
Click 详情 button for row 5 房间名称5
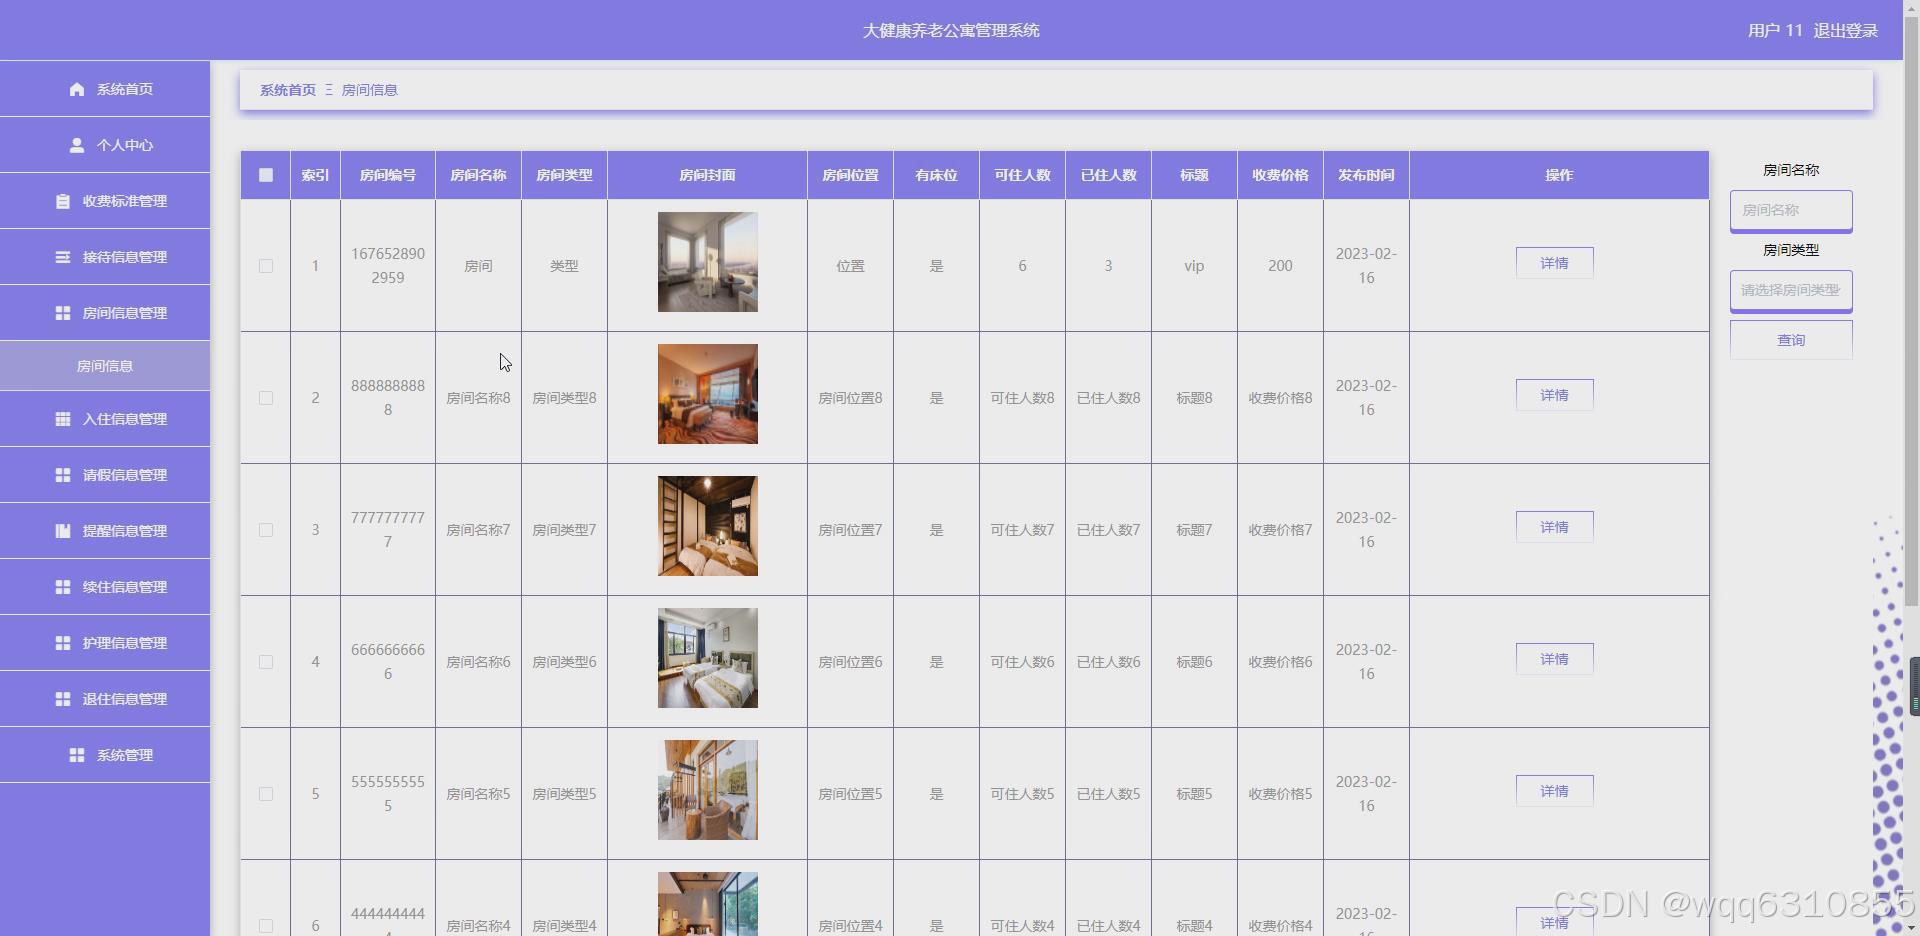[1554, 791]
